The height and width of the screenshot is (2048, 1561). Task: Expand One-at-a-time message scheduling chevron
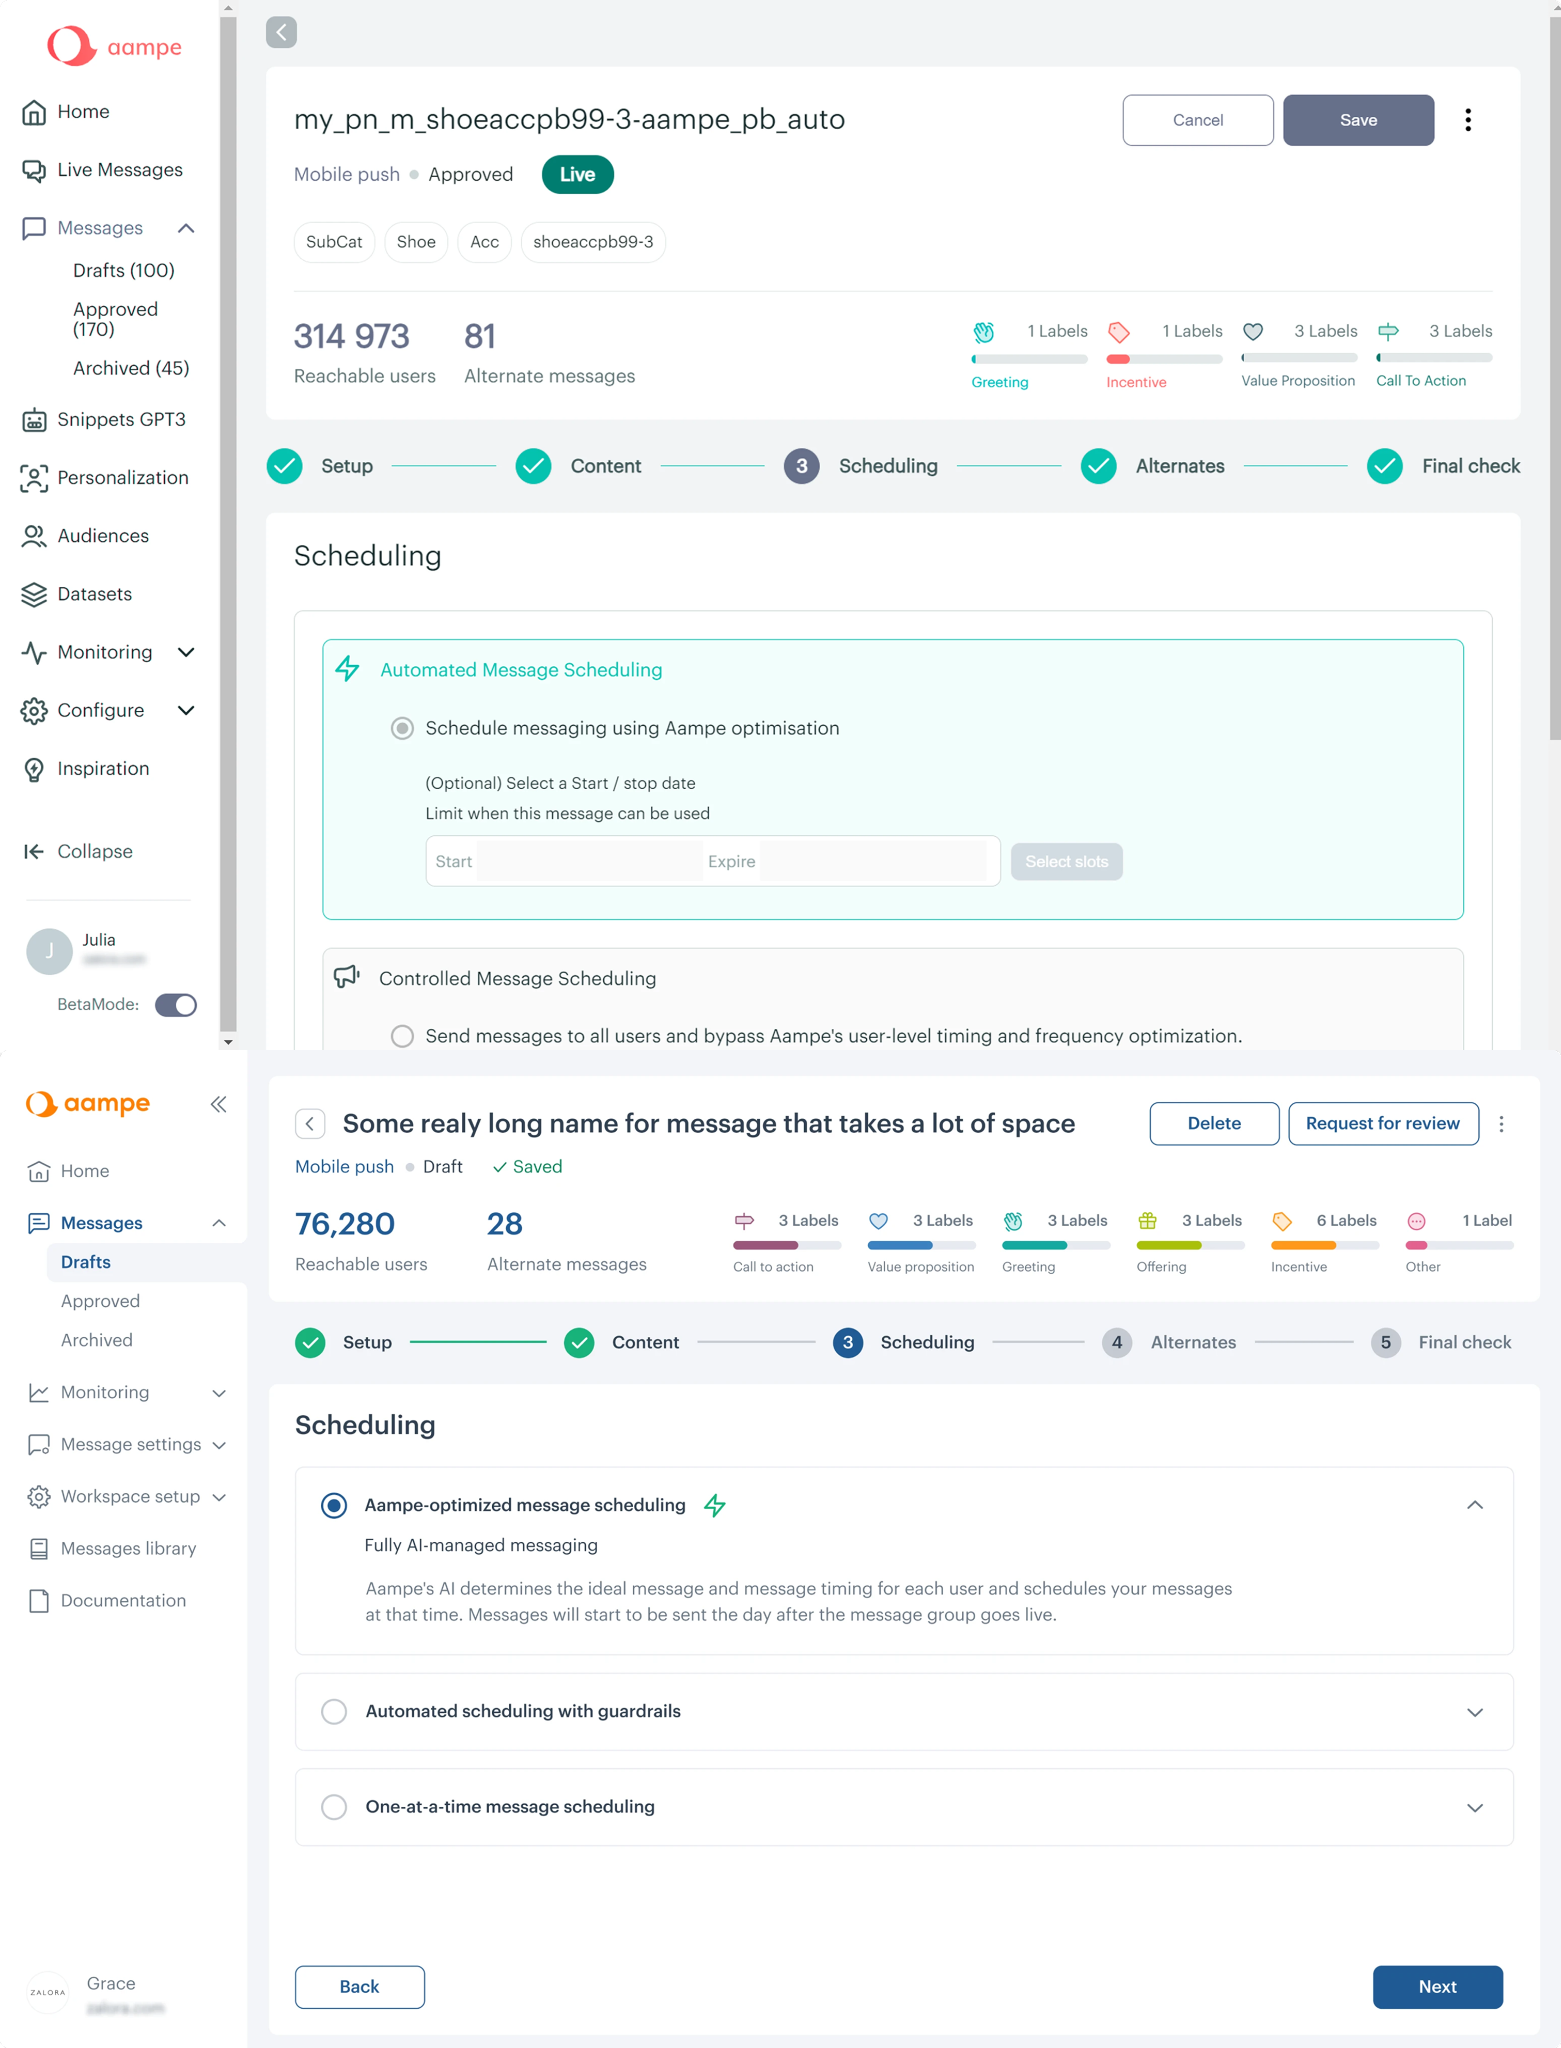click(x=1474, y=1807)
